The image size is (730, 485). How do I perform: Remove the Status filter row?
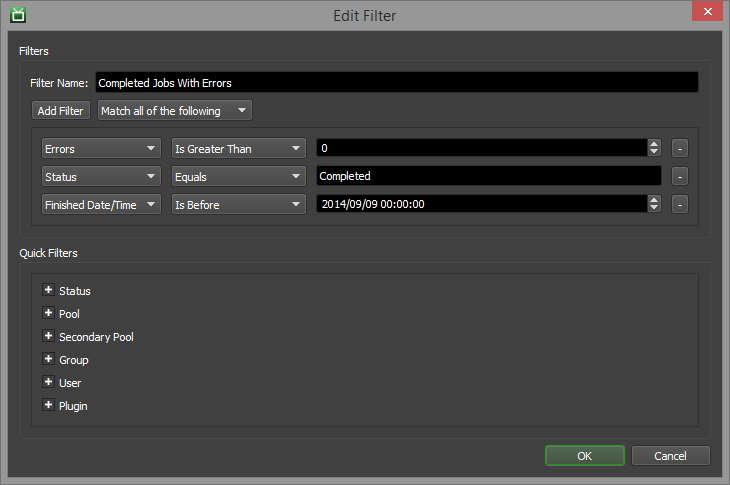(x=680, y=176)
